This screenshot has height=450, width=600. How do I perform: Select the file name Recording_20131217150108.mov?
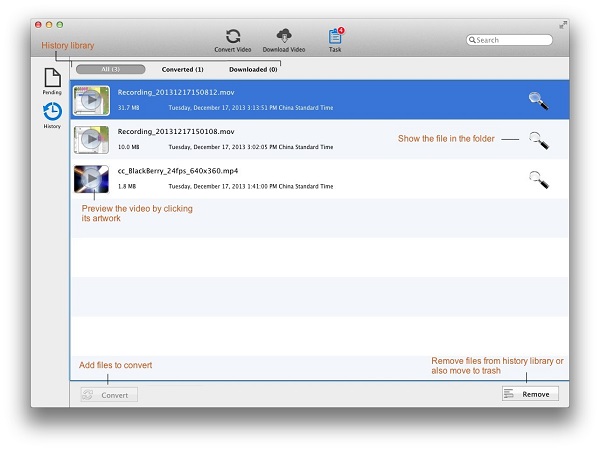point(176,132)
